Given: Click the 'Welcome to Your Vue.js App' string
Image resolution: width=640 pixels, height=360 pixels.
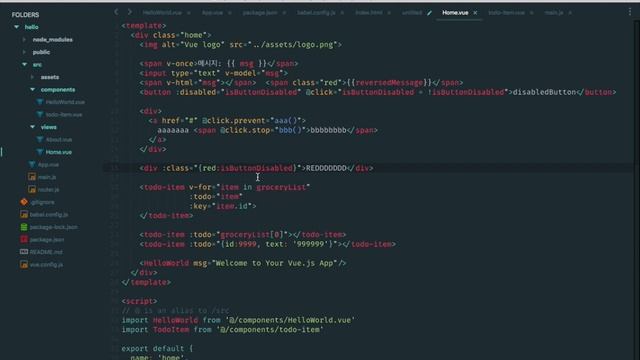Looking at the screenshot, I should (274, 263).
